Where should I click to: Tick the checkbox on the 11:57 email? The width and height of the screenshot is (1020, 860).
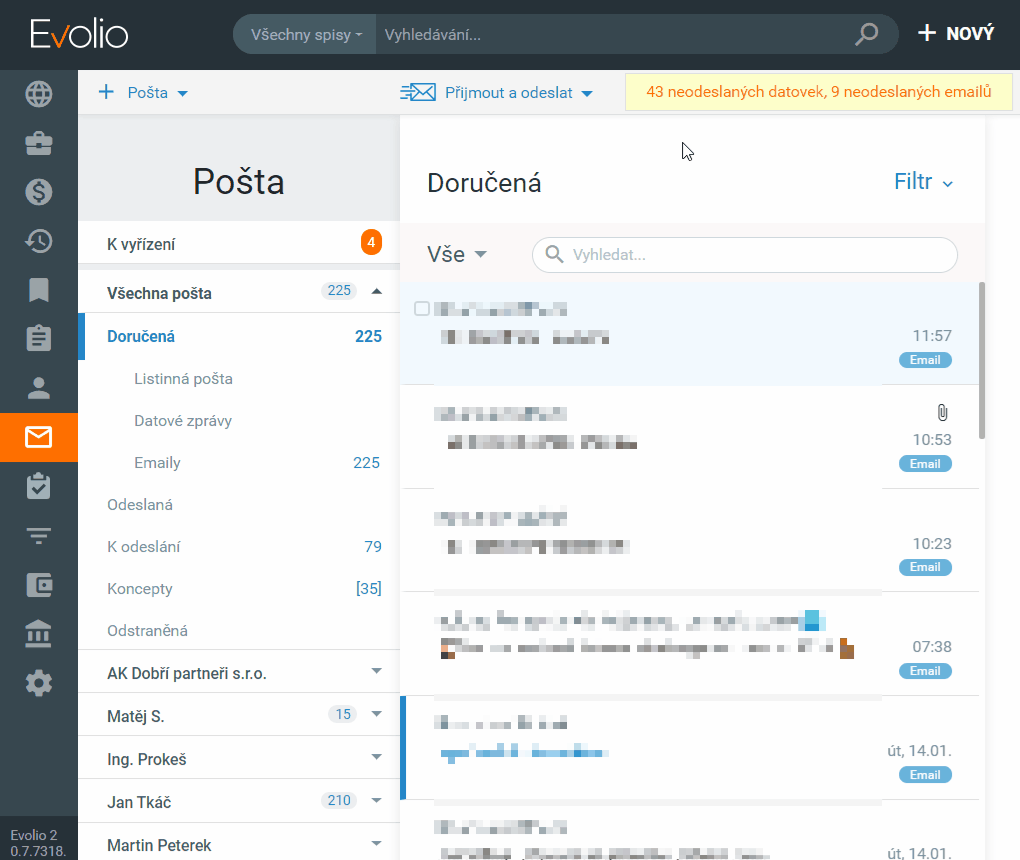(422, 308)
